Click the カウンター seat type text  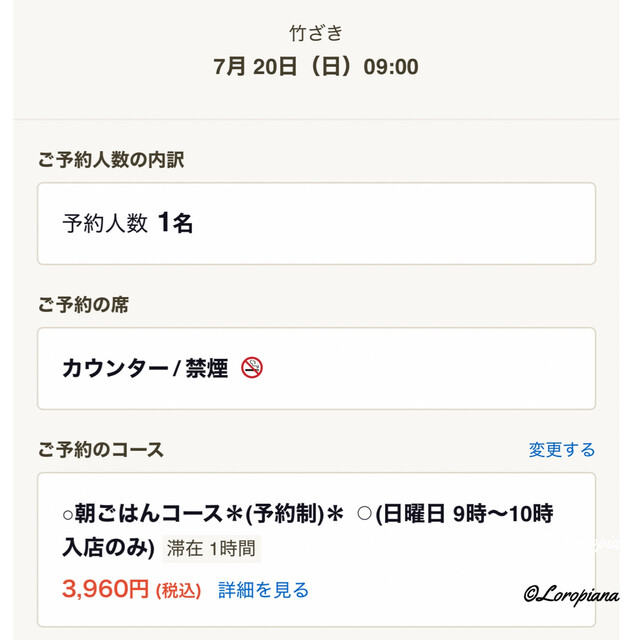(x=115, y=368)
